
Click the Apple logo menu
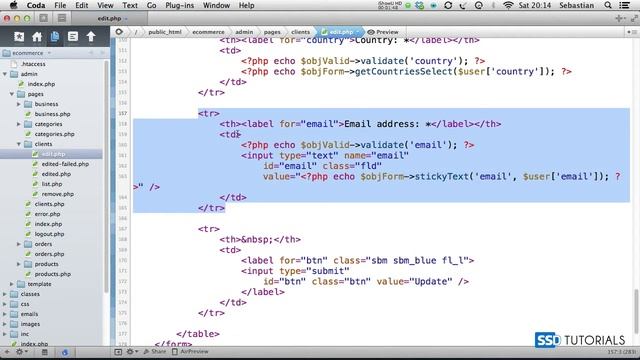(13, 5)
